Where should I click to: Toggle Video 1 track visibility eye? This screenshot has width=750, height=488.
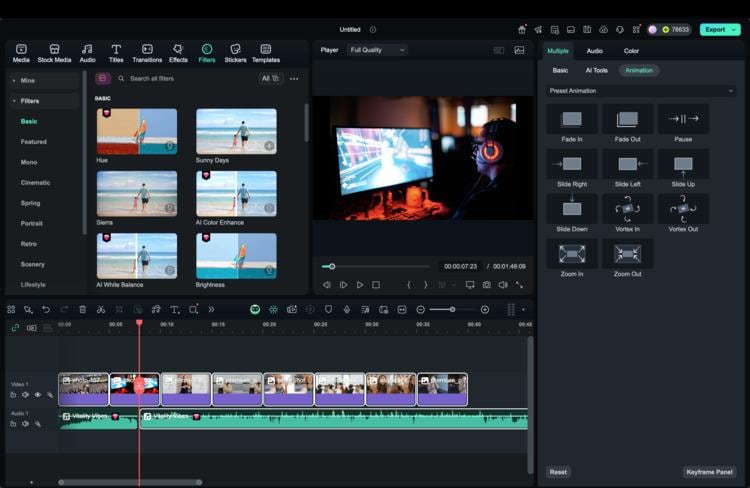37,395
